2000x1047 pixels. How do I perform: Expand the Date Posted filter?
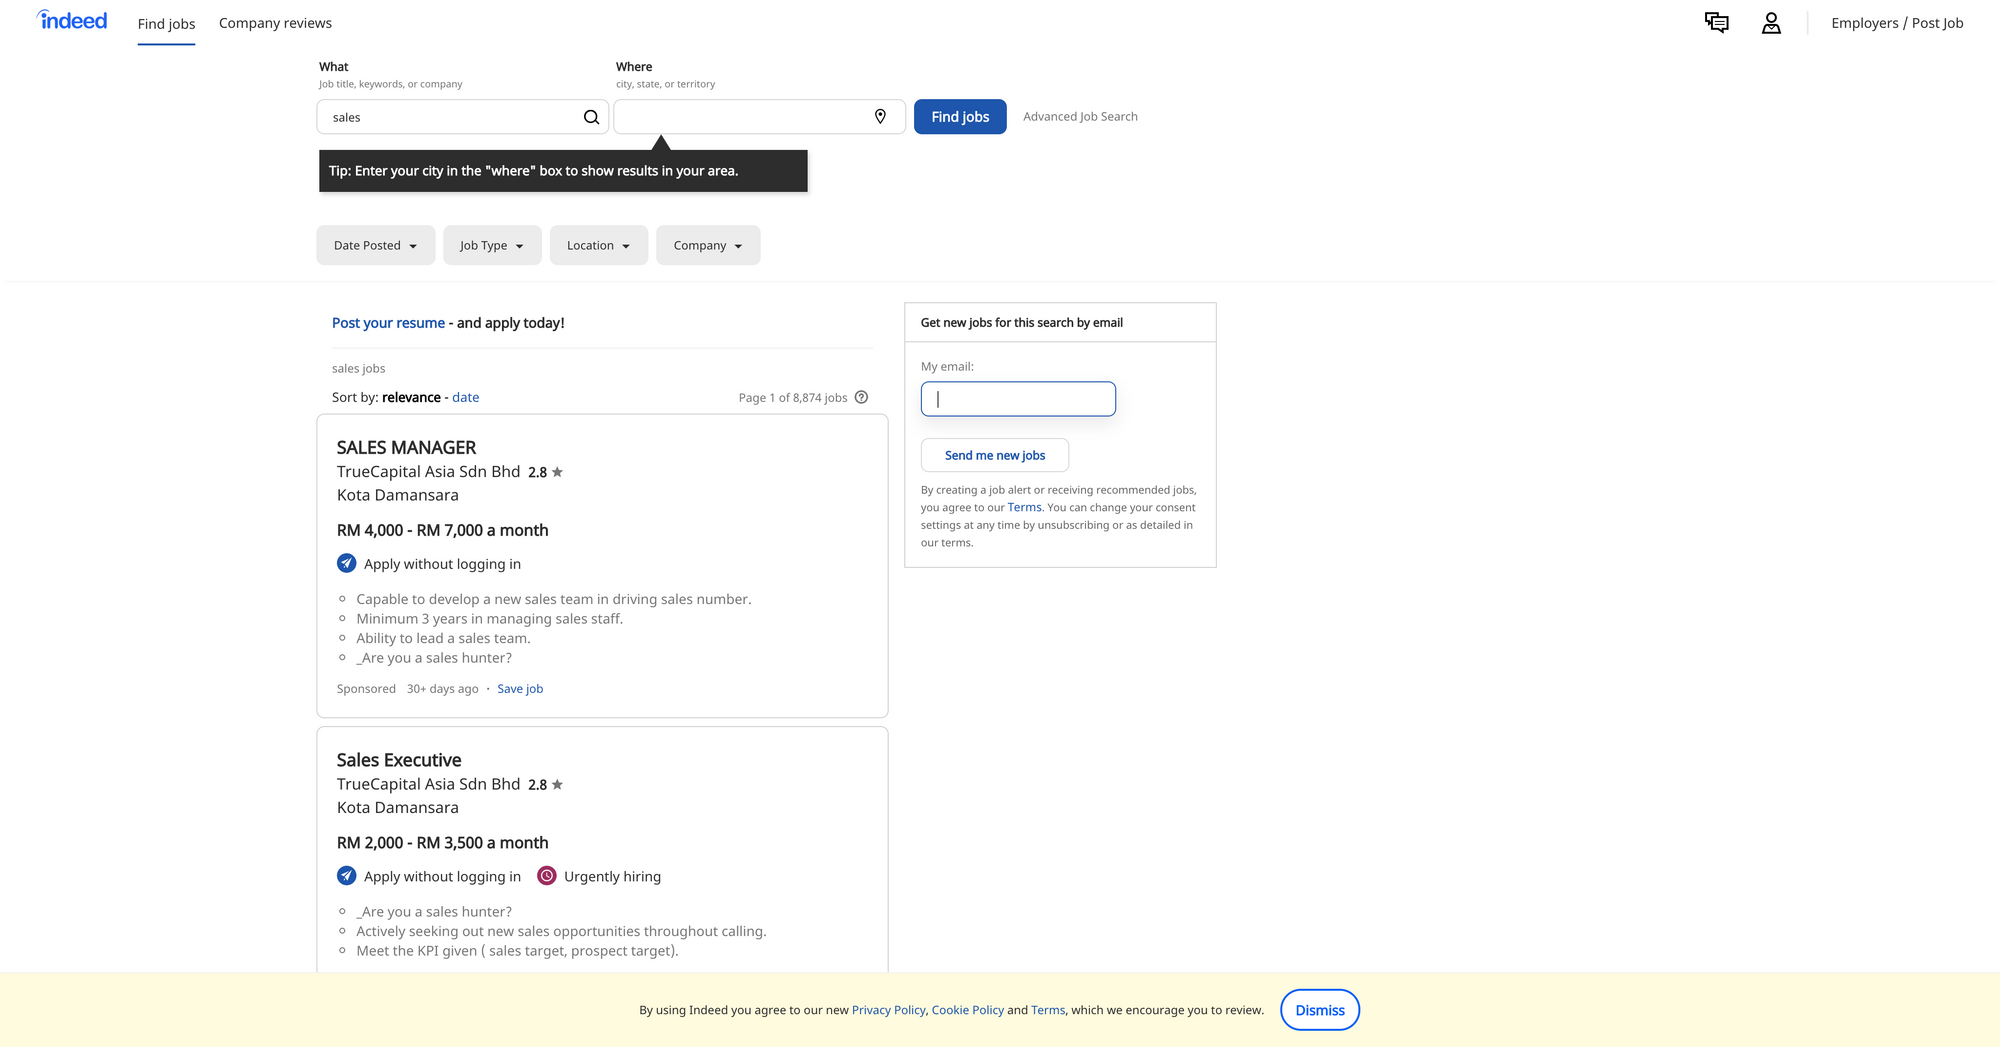point(376,245)
